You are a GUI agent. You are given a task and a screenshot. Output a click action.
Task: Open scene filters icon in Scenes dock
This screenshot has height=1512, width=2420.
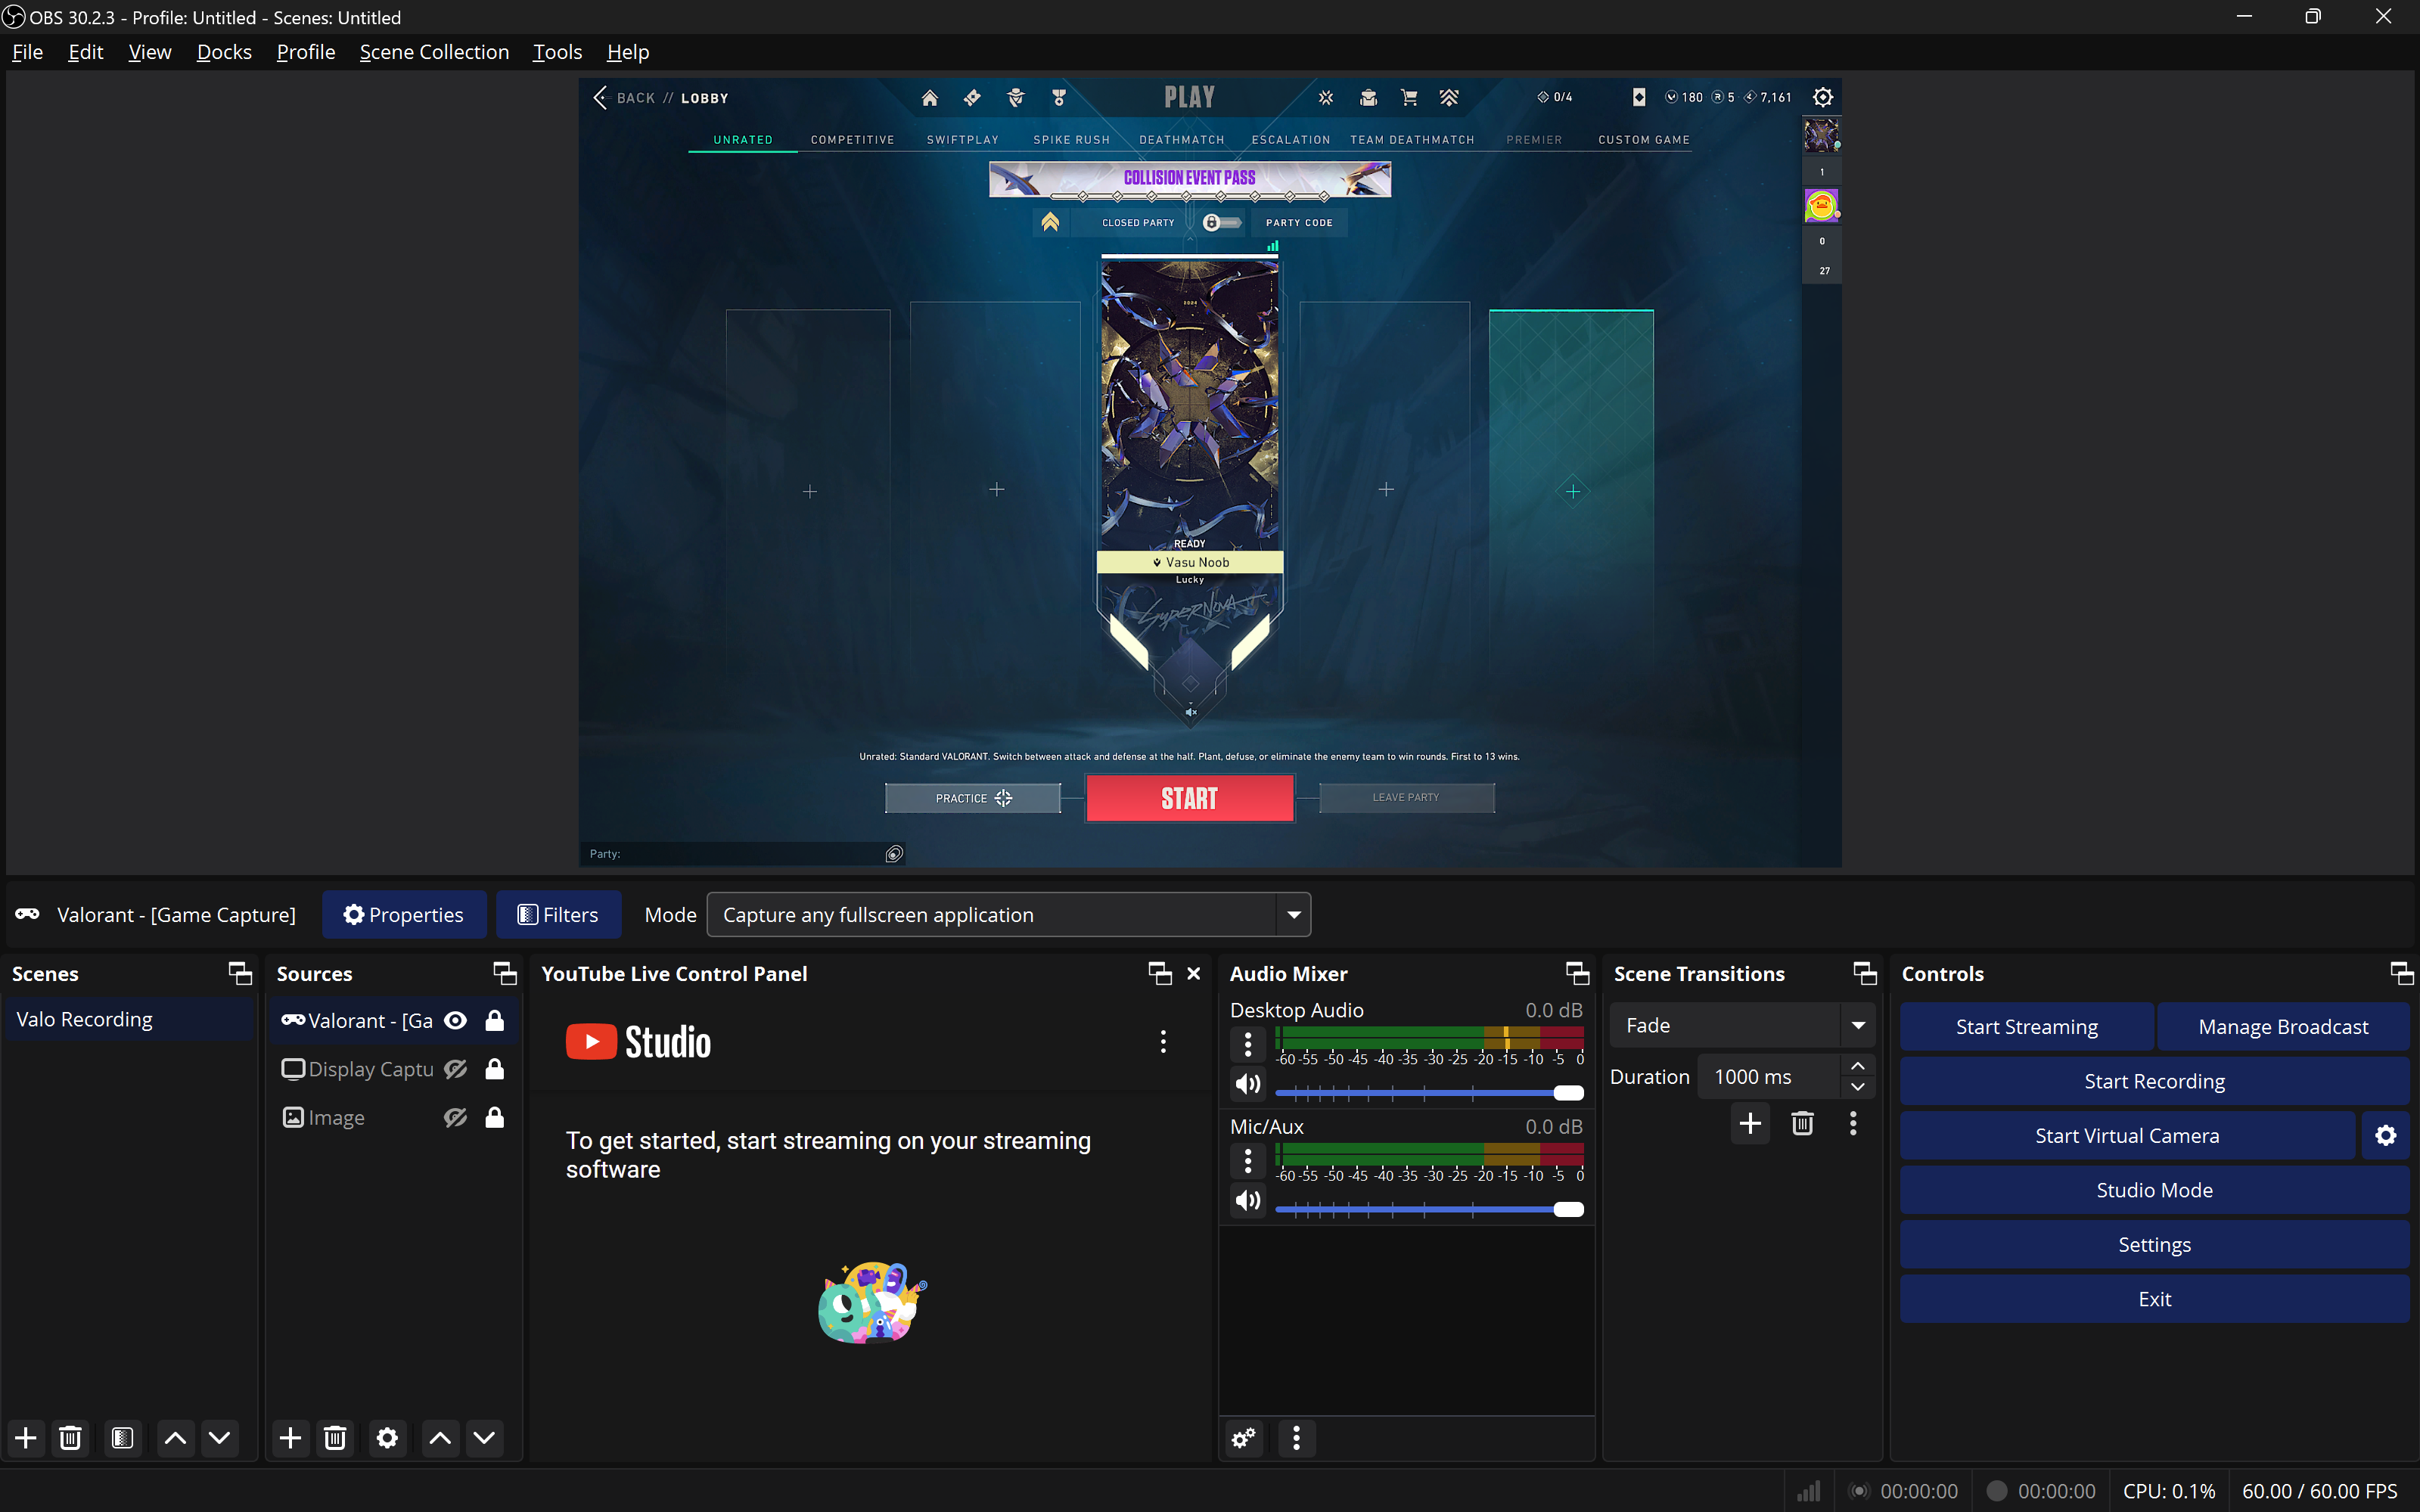pyautogui.click(x=123, y=1438)
